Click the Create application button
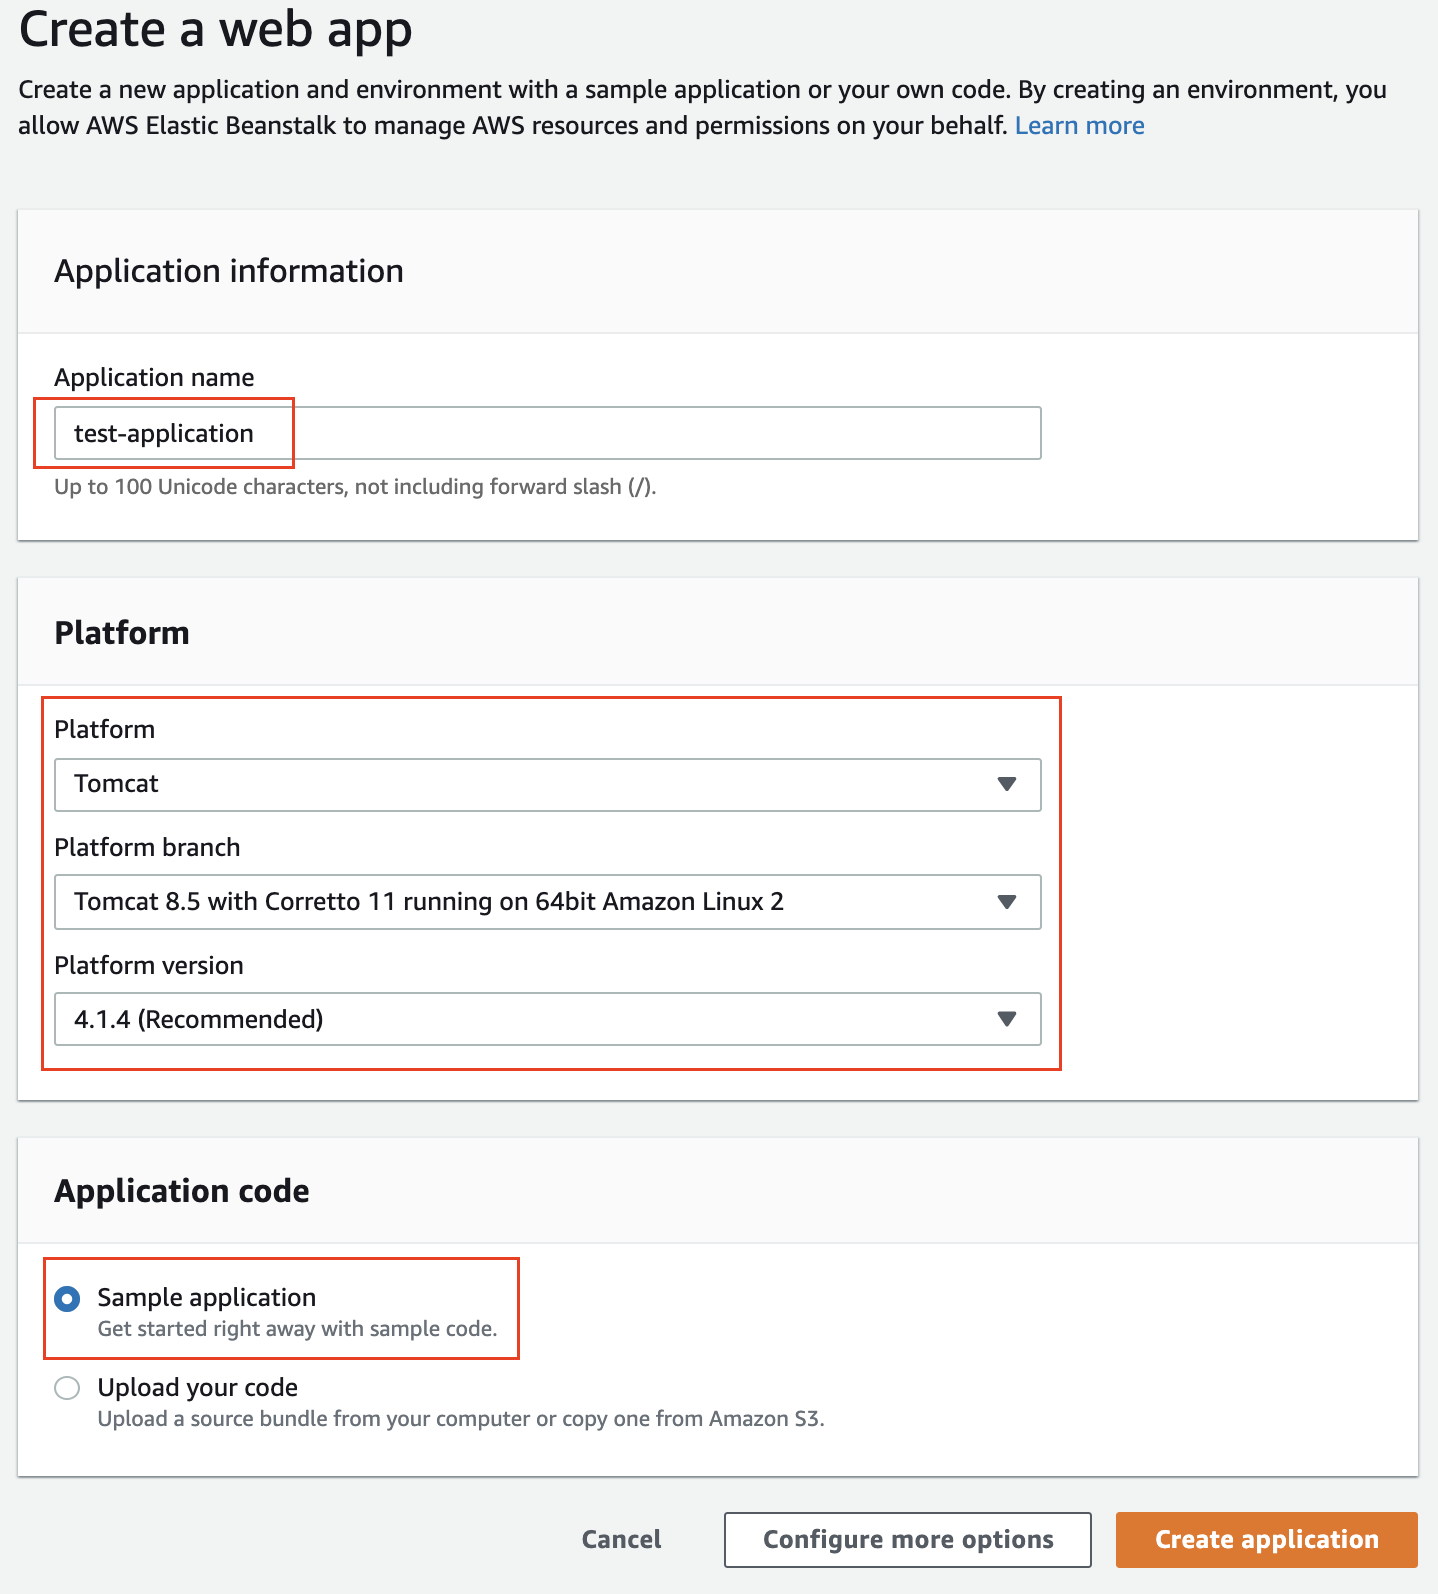 1266,1539
